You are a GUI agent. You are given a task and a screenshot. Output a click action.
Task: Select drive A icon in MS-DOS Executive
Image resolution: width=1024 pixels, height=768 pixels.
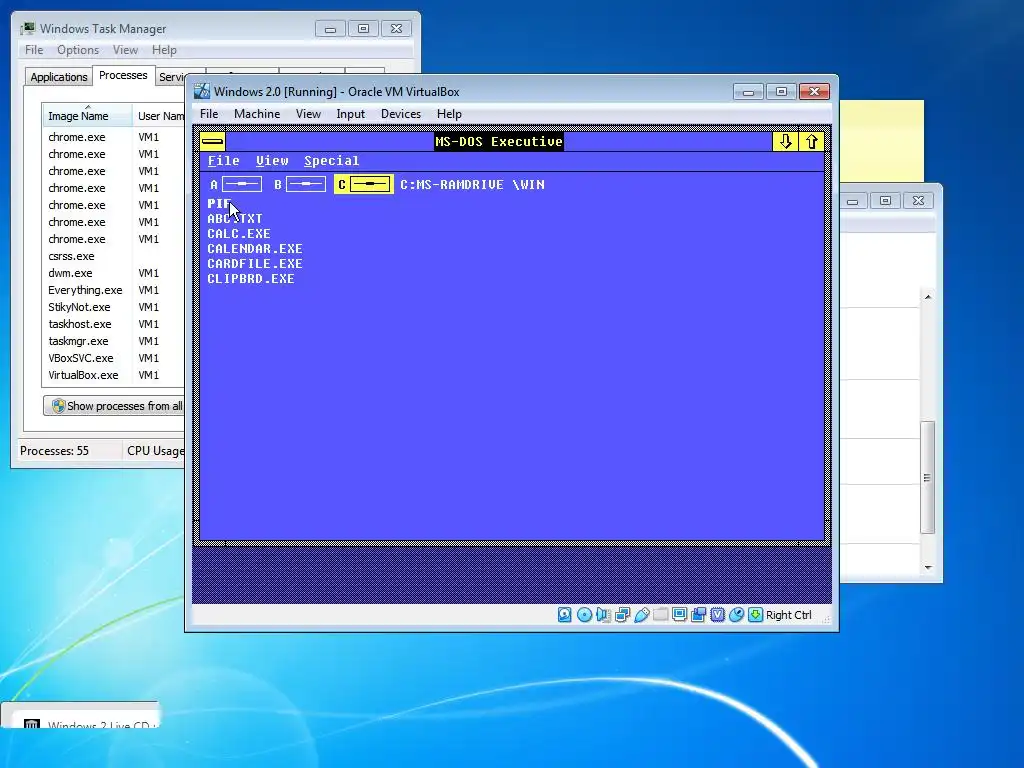(236, 185)
